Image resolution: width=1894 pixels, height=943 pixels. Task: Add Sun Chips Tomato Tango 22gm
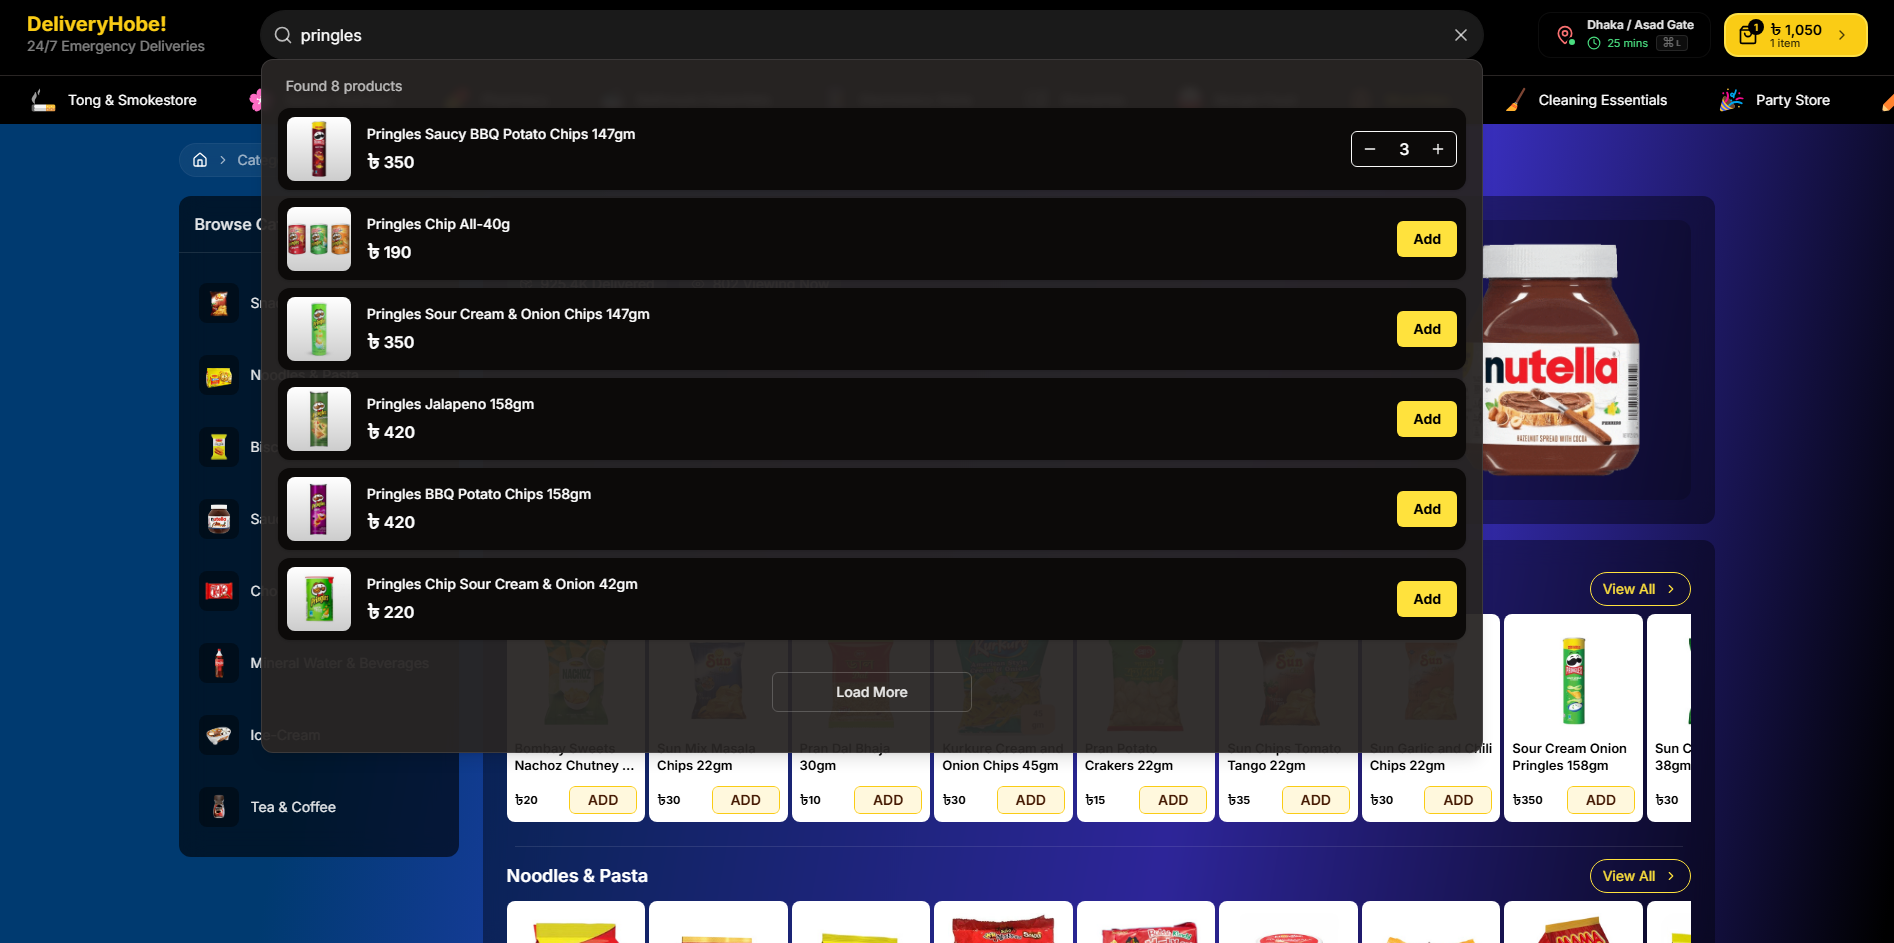[1316, 800]
